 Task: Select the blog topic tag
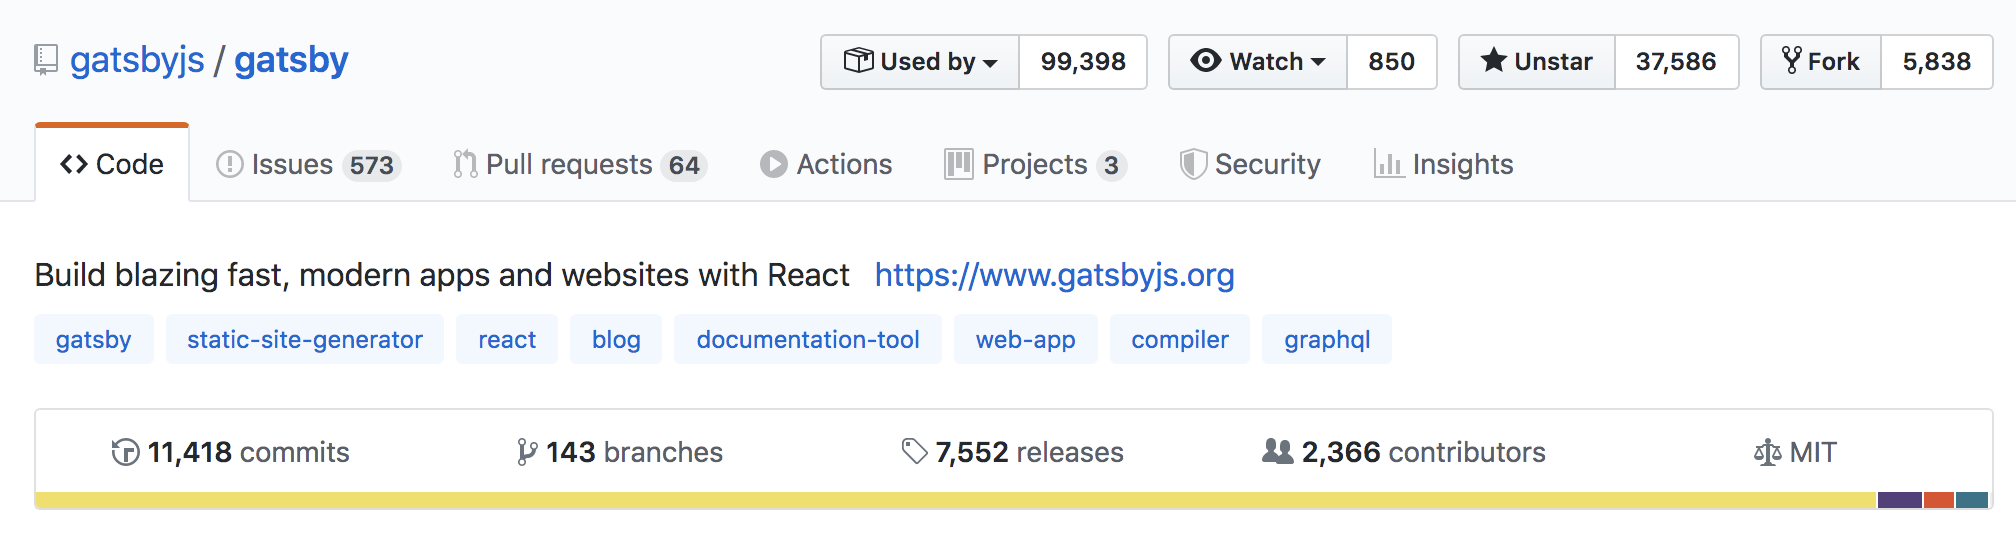pos(616,340)
